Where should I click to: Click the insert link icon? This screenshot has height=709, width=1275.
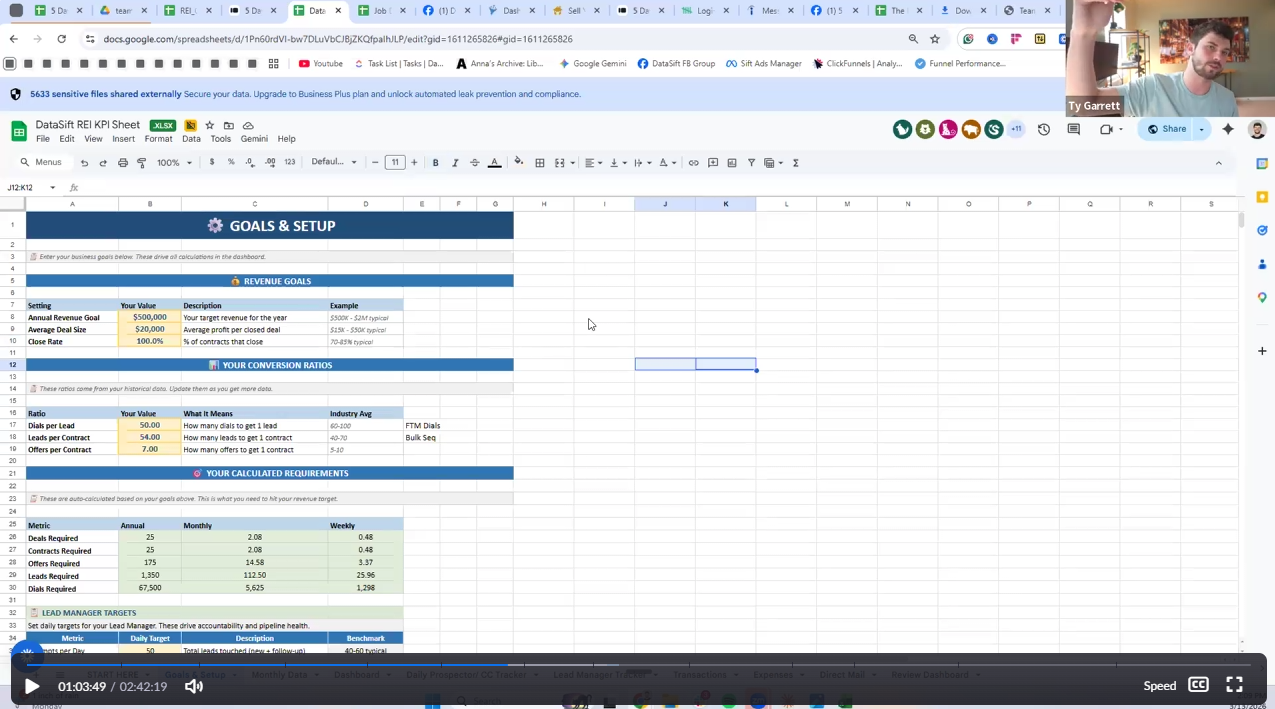tap(693, 163)
